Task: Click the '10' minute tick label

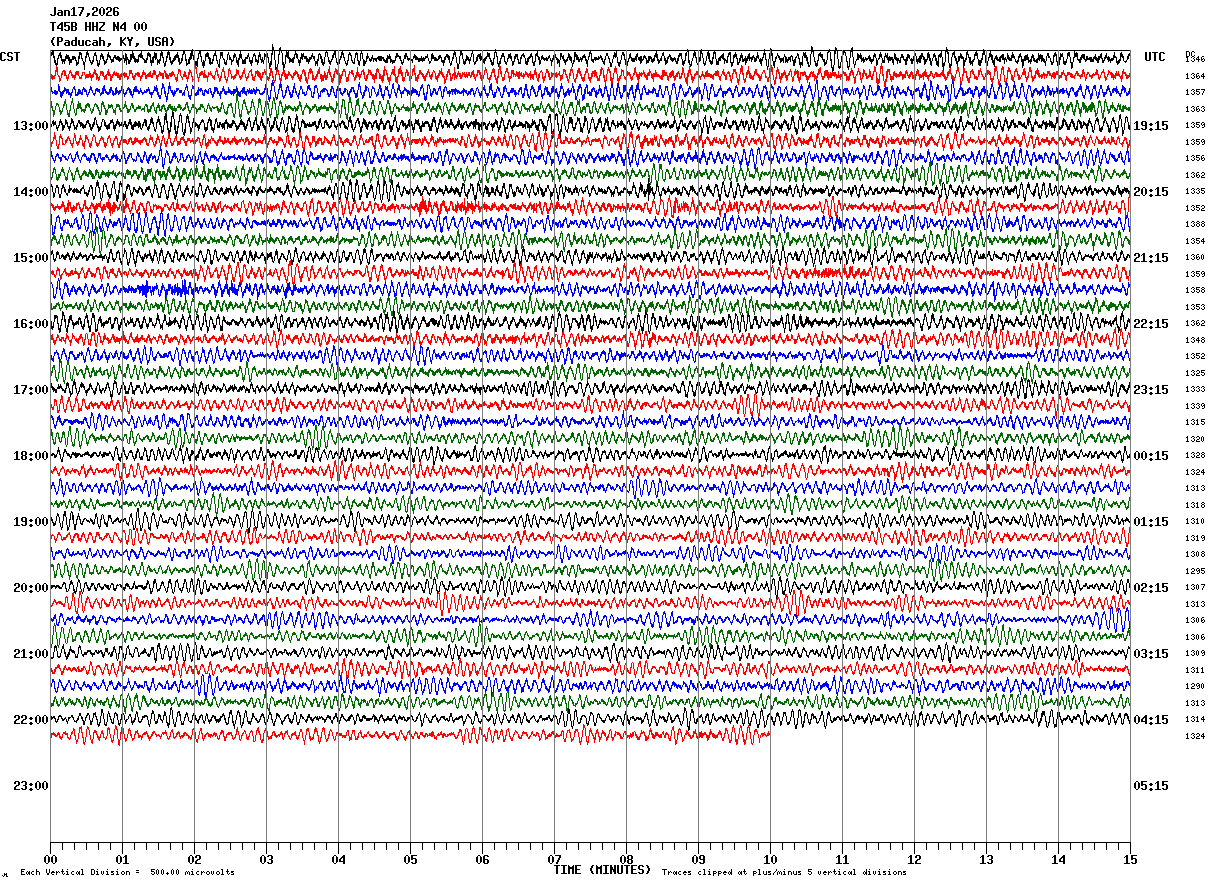Action: pyautogui.click(x=771, y=859)
